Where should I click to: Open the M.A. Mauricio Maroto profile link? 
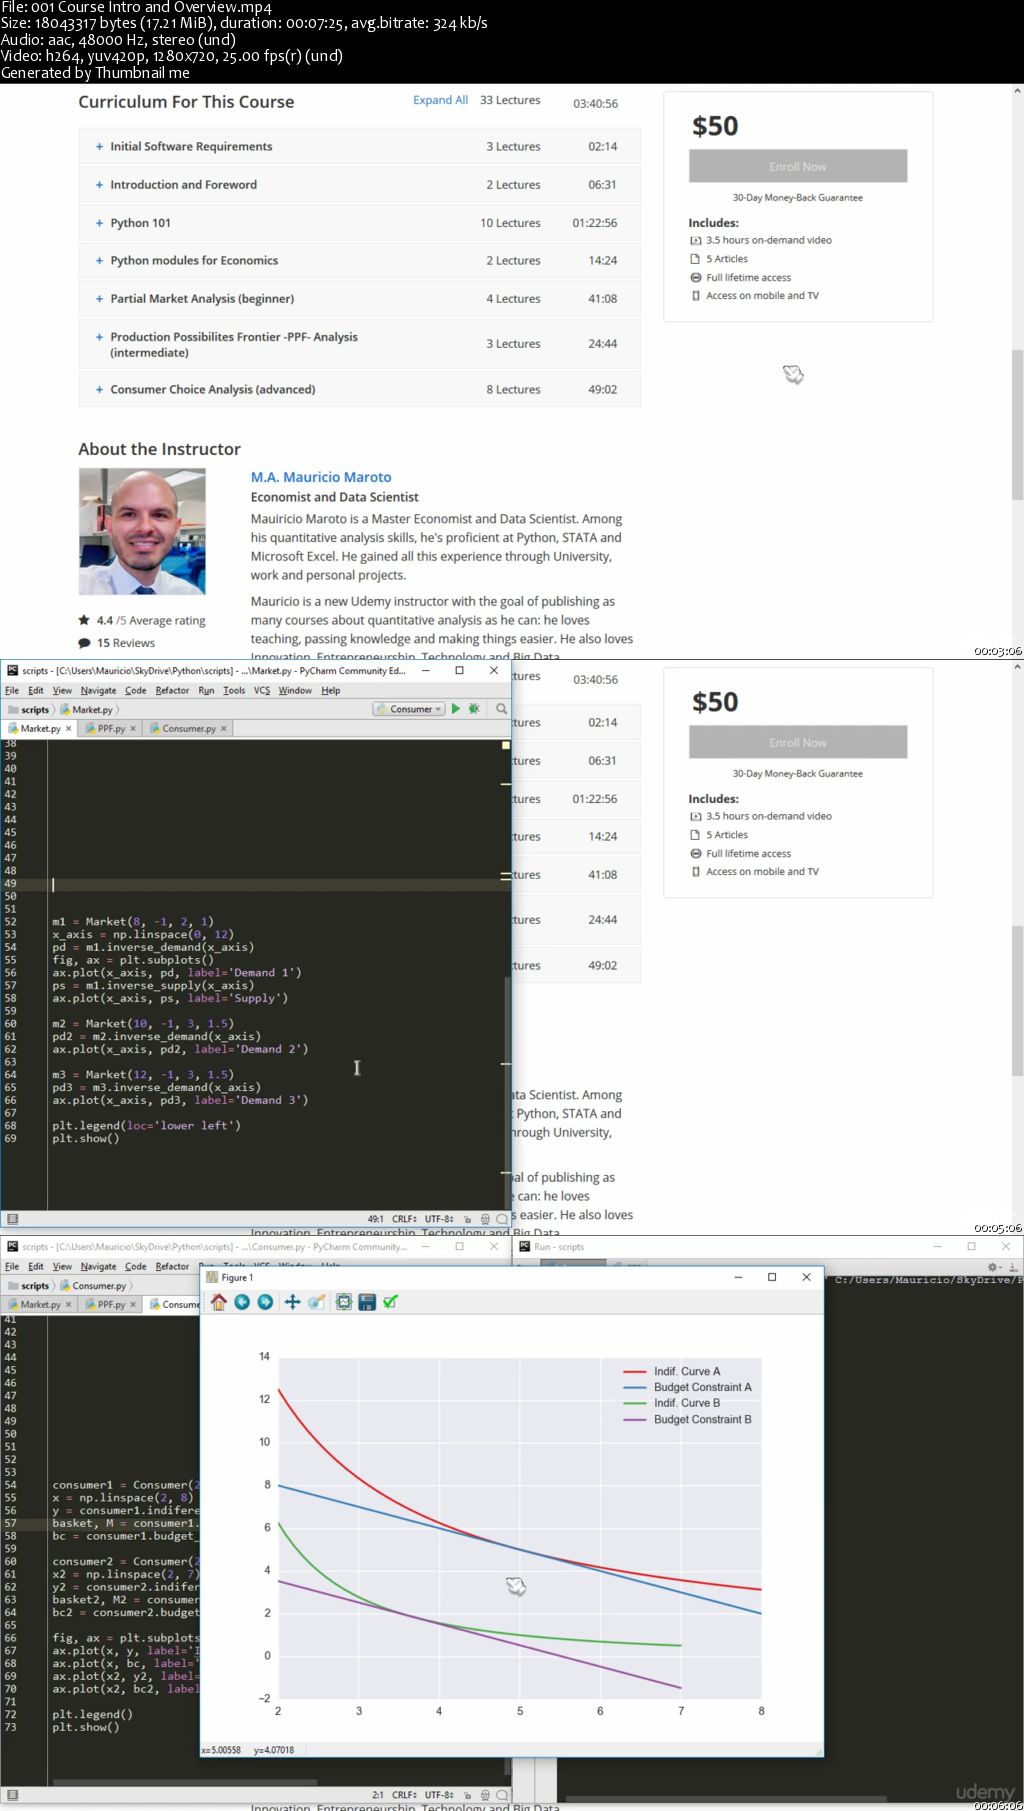click(321, 477)
